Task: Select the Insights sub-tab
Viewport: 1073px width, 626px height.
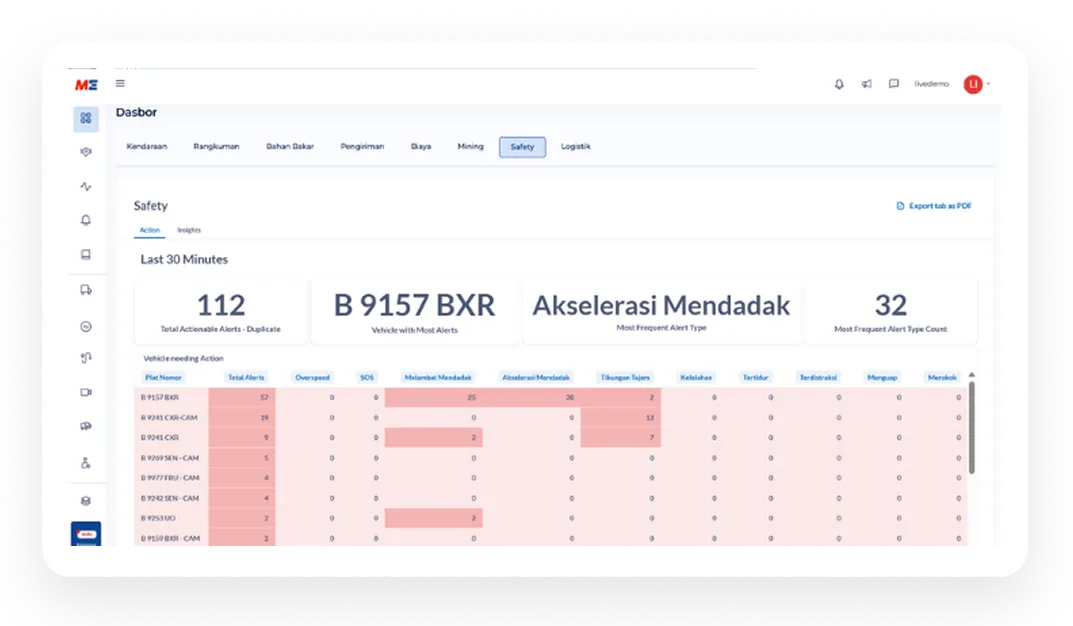Action: [x=189, y=230]
